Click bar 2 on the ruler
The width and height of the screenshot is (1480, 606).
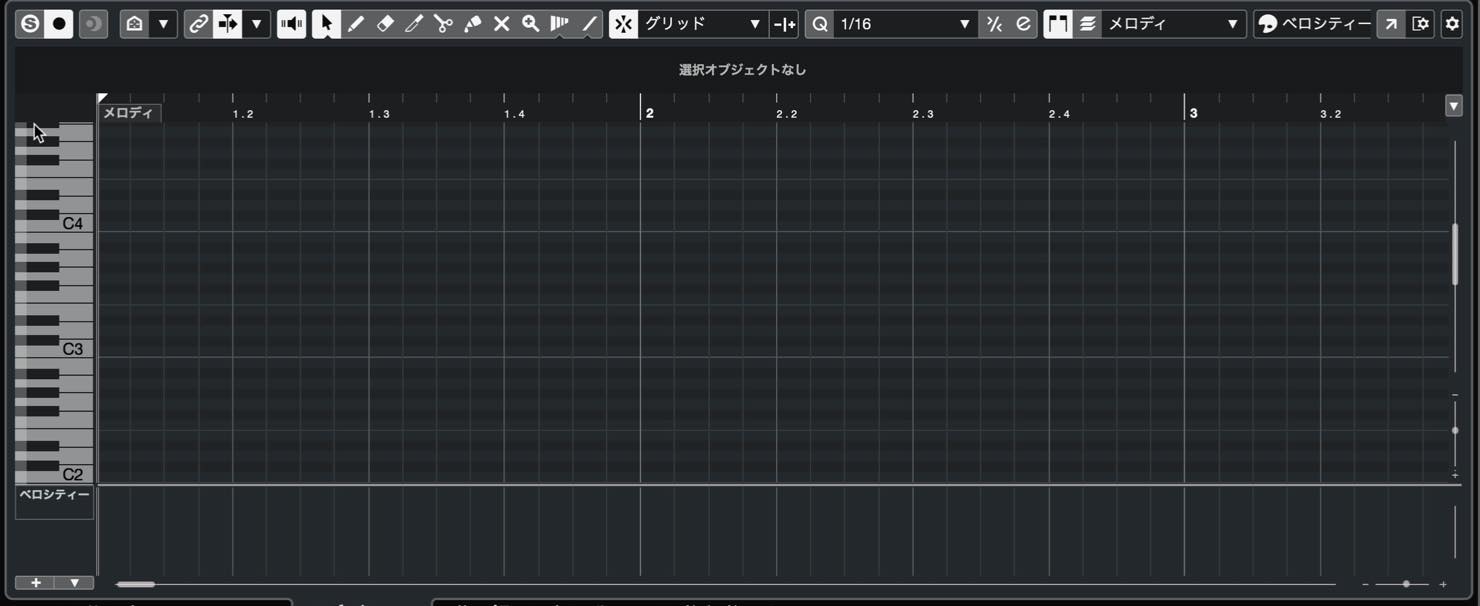(x=649, y=113)
